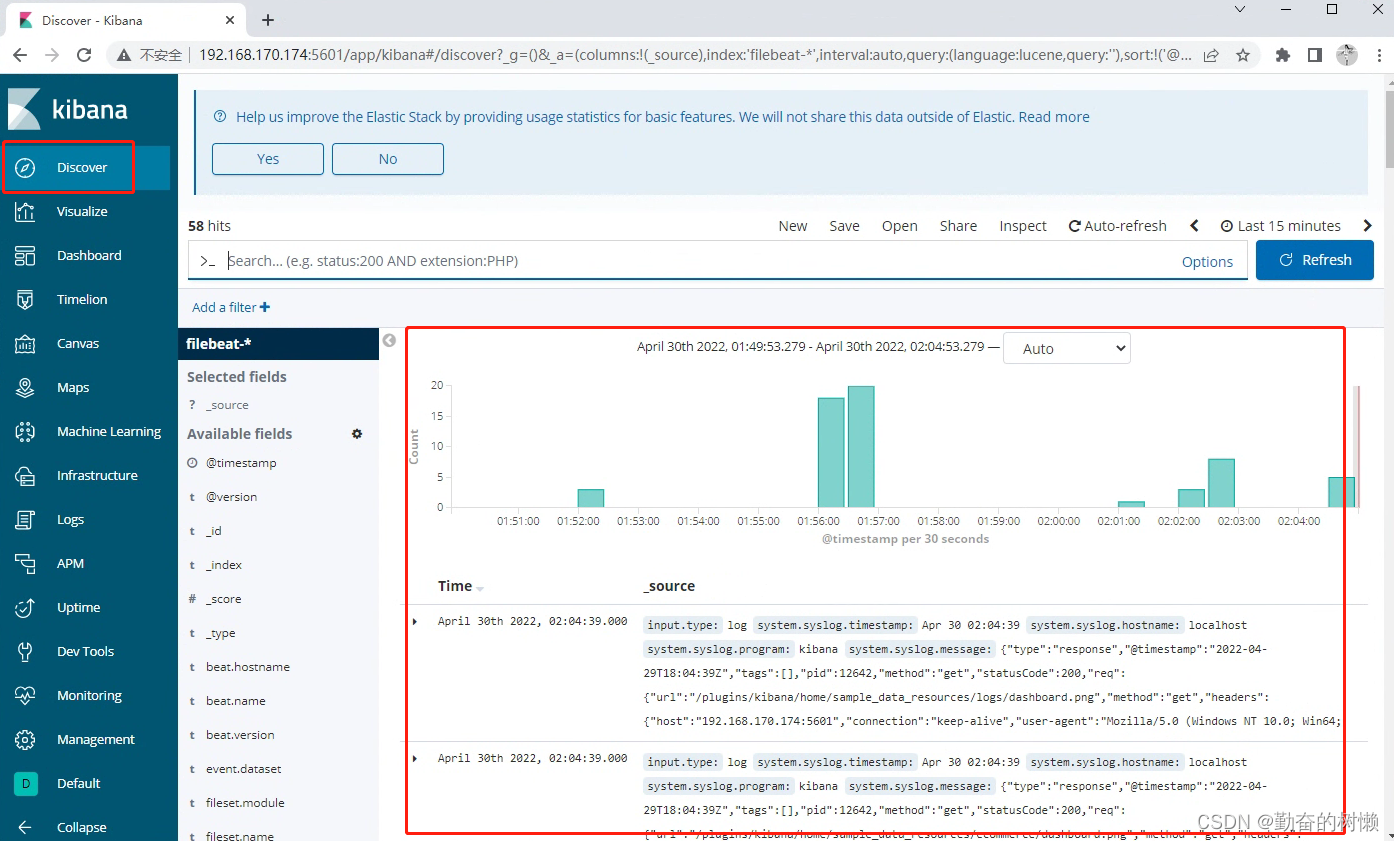Select the fileset.module field
The height and width of the screenshot is (841, 1394).
(x=245, y=803)
